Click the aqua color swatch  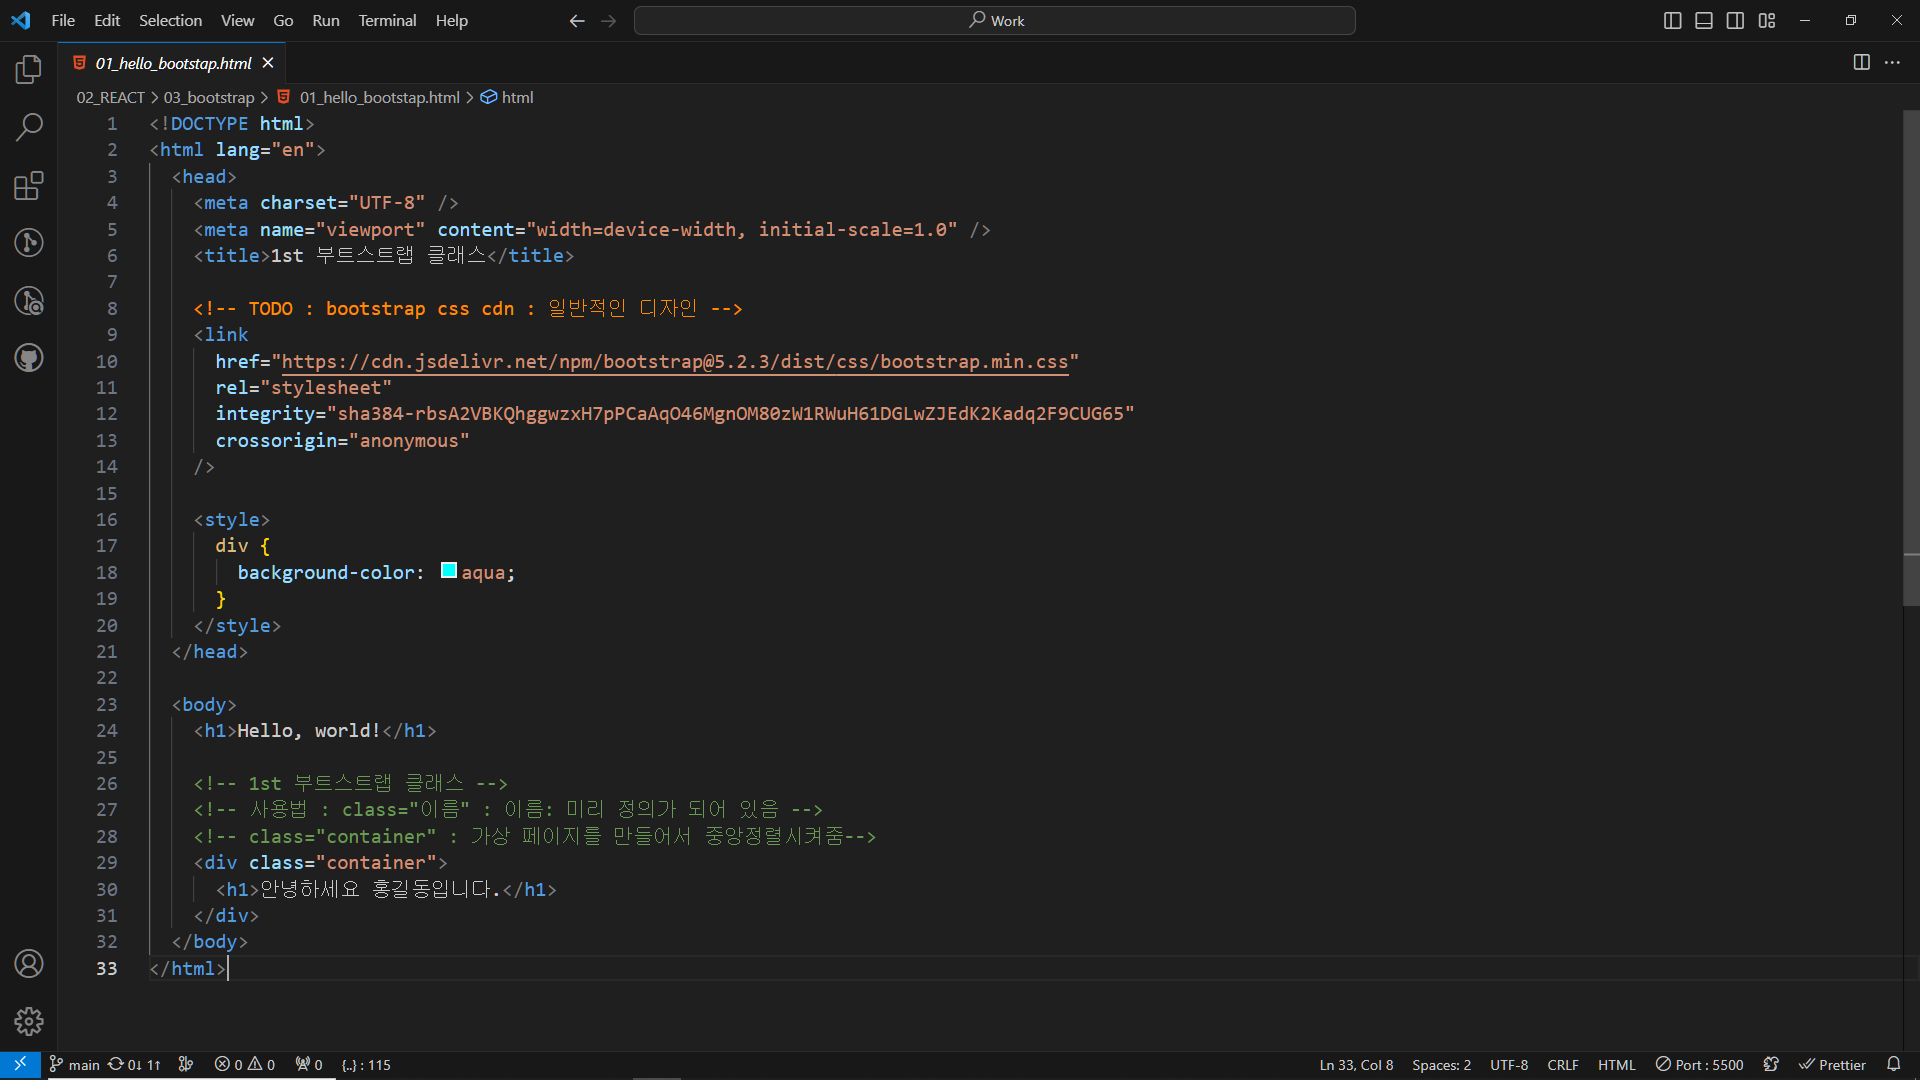[449, 571]
